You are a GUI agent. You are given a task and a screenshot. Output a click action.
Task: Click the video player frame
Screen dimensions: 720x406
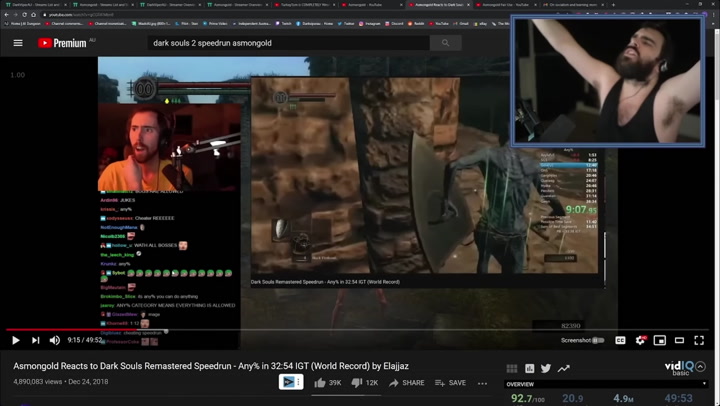pyautogui.click(x=357, y=202)
